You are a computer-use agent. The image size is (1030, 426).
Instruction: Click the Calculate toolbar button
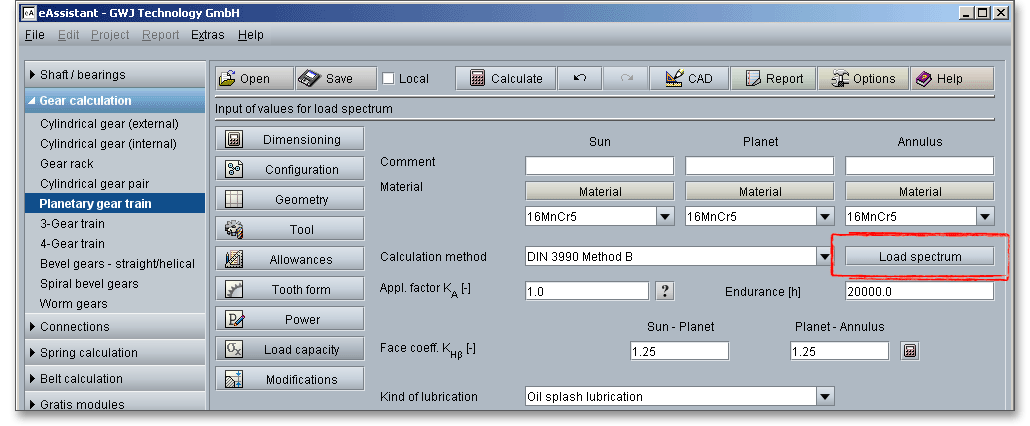coord(506,79)
